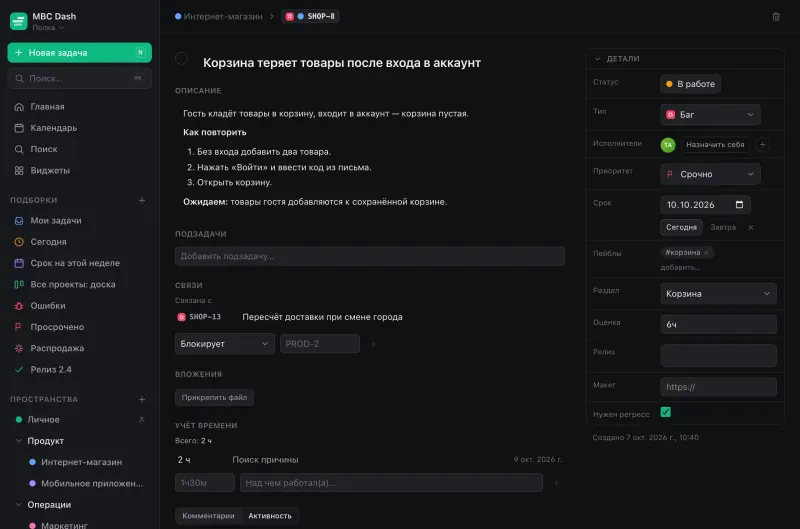Open the Тип dropdown showing Баг
This screenshot has height=529, width=800.
tap(710, 115)
